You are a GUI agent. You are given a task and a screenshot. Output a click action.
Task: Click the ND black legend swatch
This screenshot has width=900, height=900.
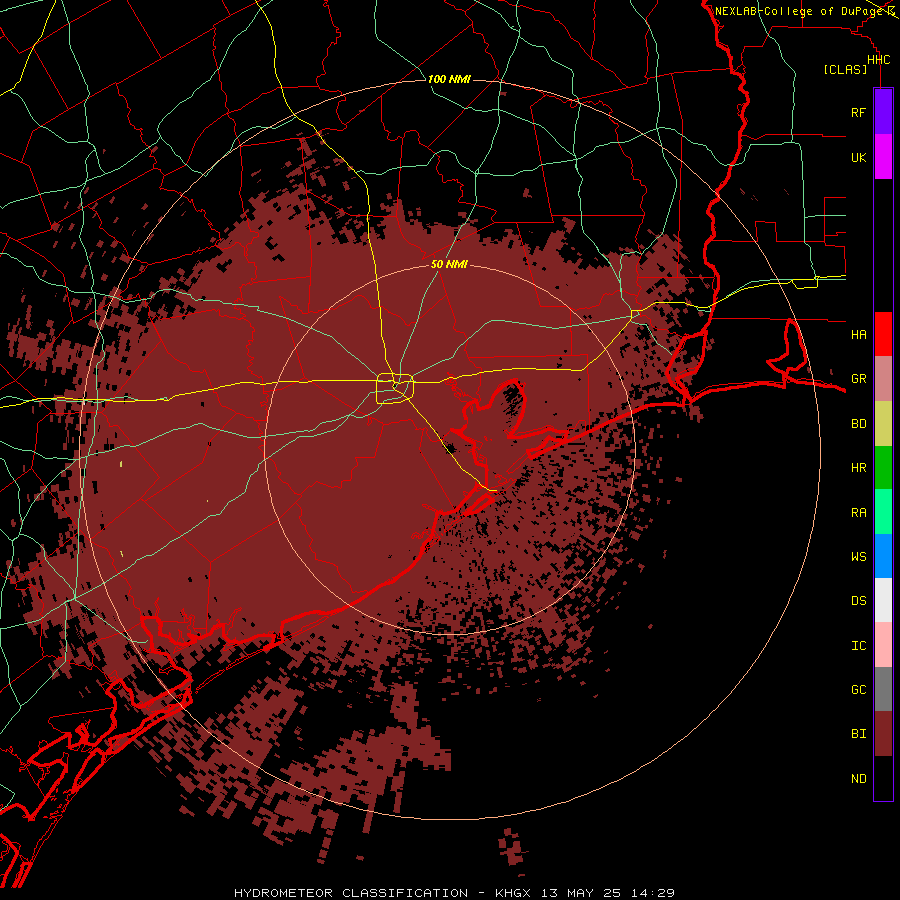pyautogui.click(x=883, y=778)
